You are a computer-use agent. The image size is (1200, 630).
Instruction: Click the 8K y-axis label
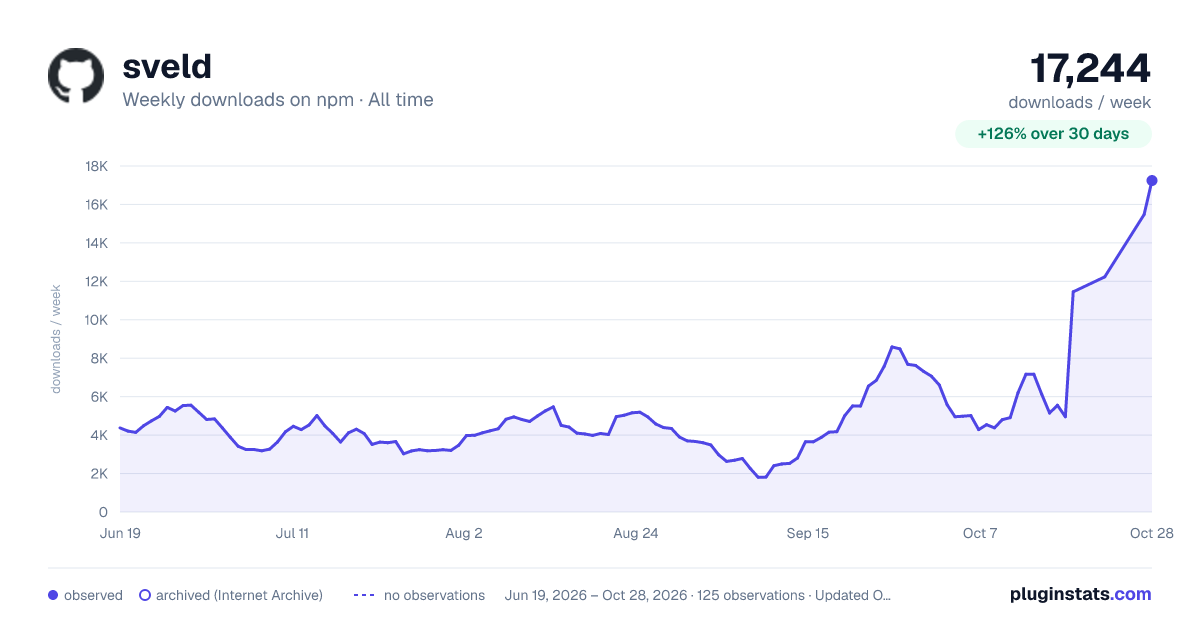coord(100,358)
